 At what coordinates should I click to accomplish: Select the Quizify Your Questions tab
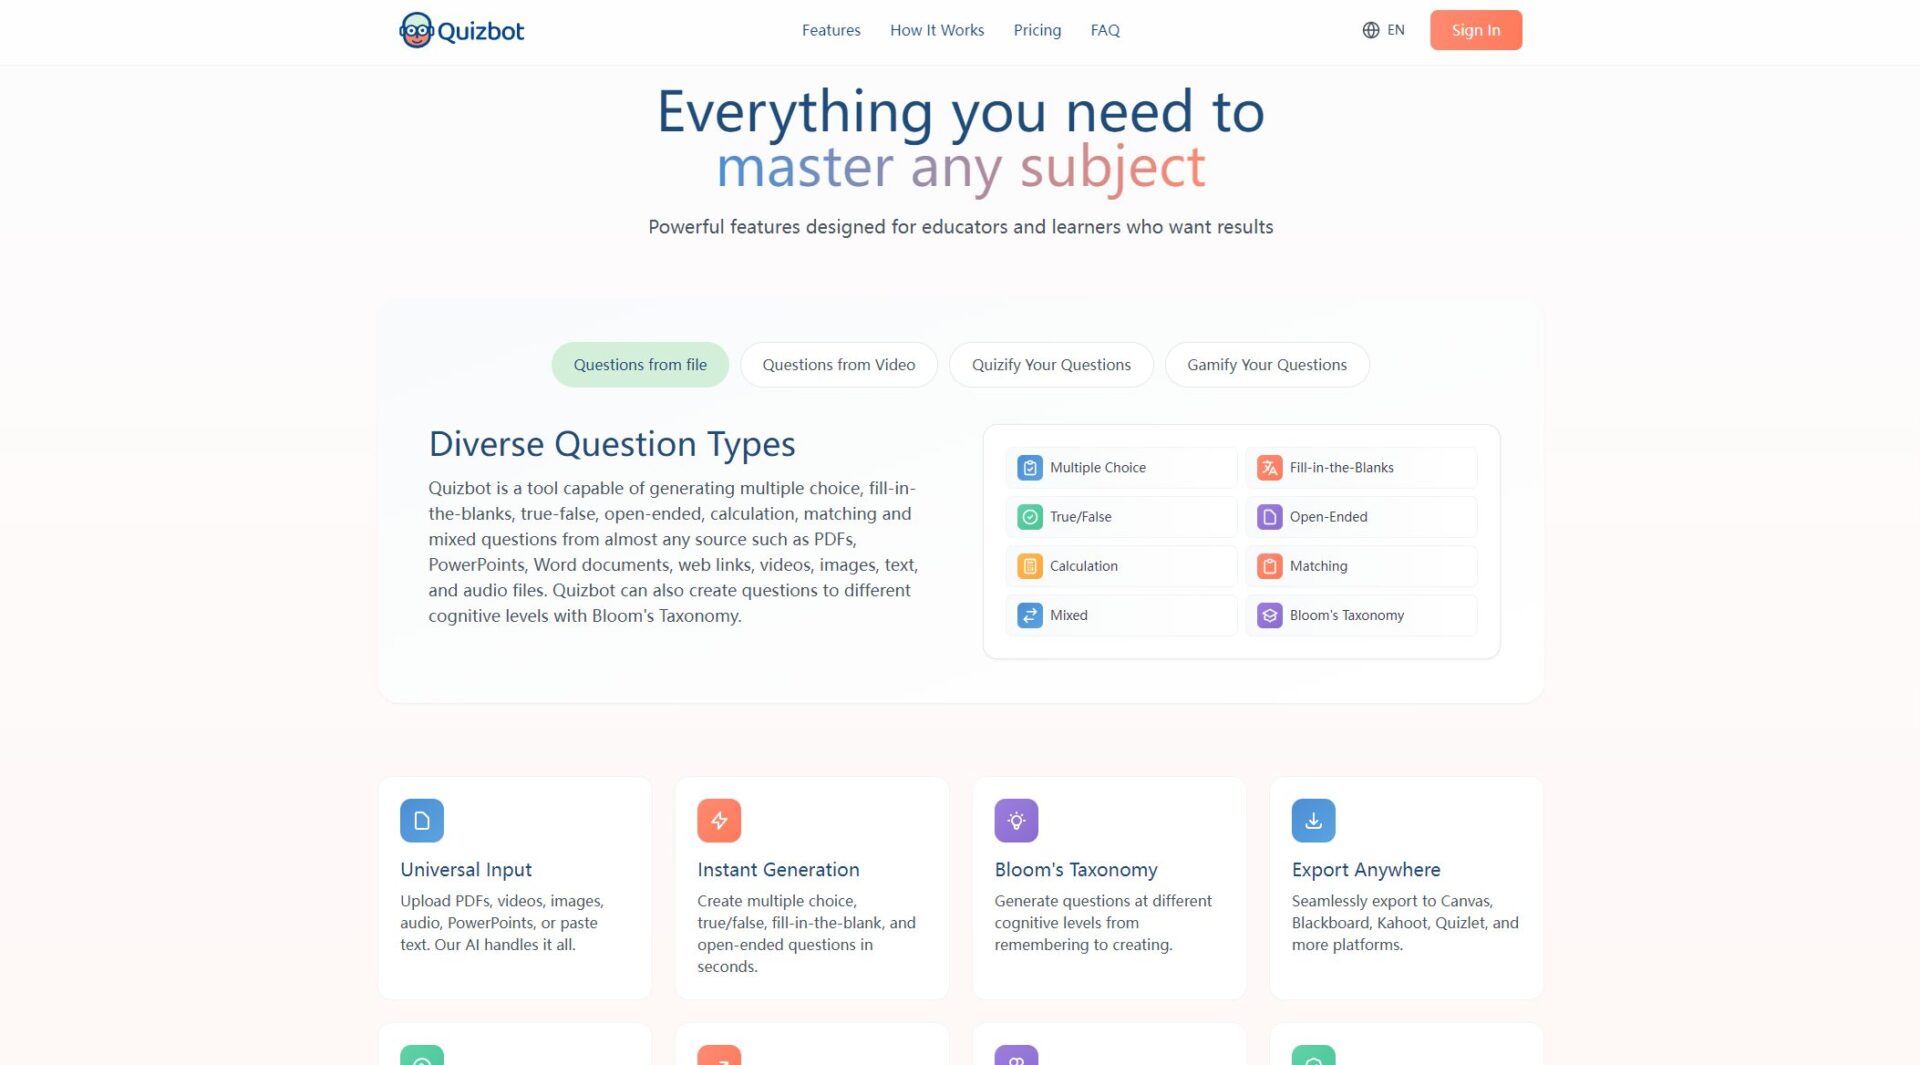tap(1050, 365)
